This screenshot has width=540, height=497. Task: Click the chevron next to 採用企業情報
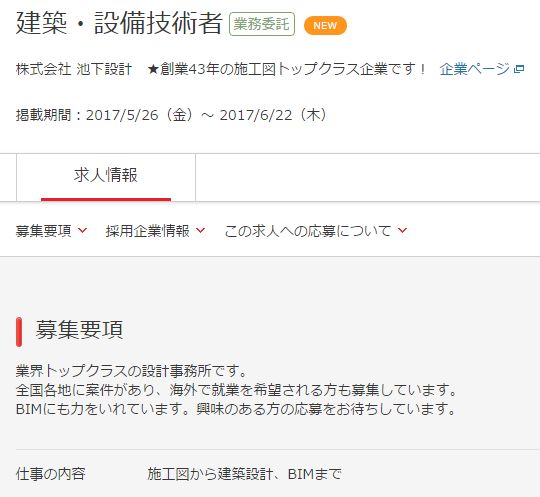coord(201,230)
